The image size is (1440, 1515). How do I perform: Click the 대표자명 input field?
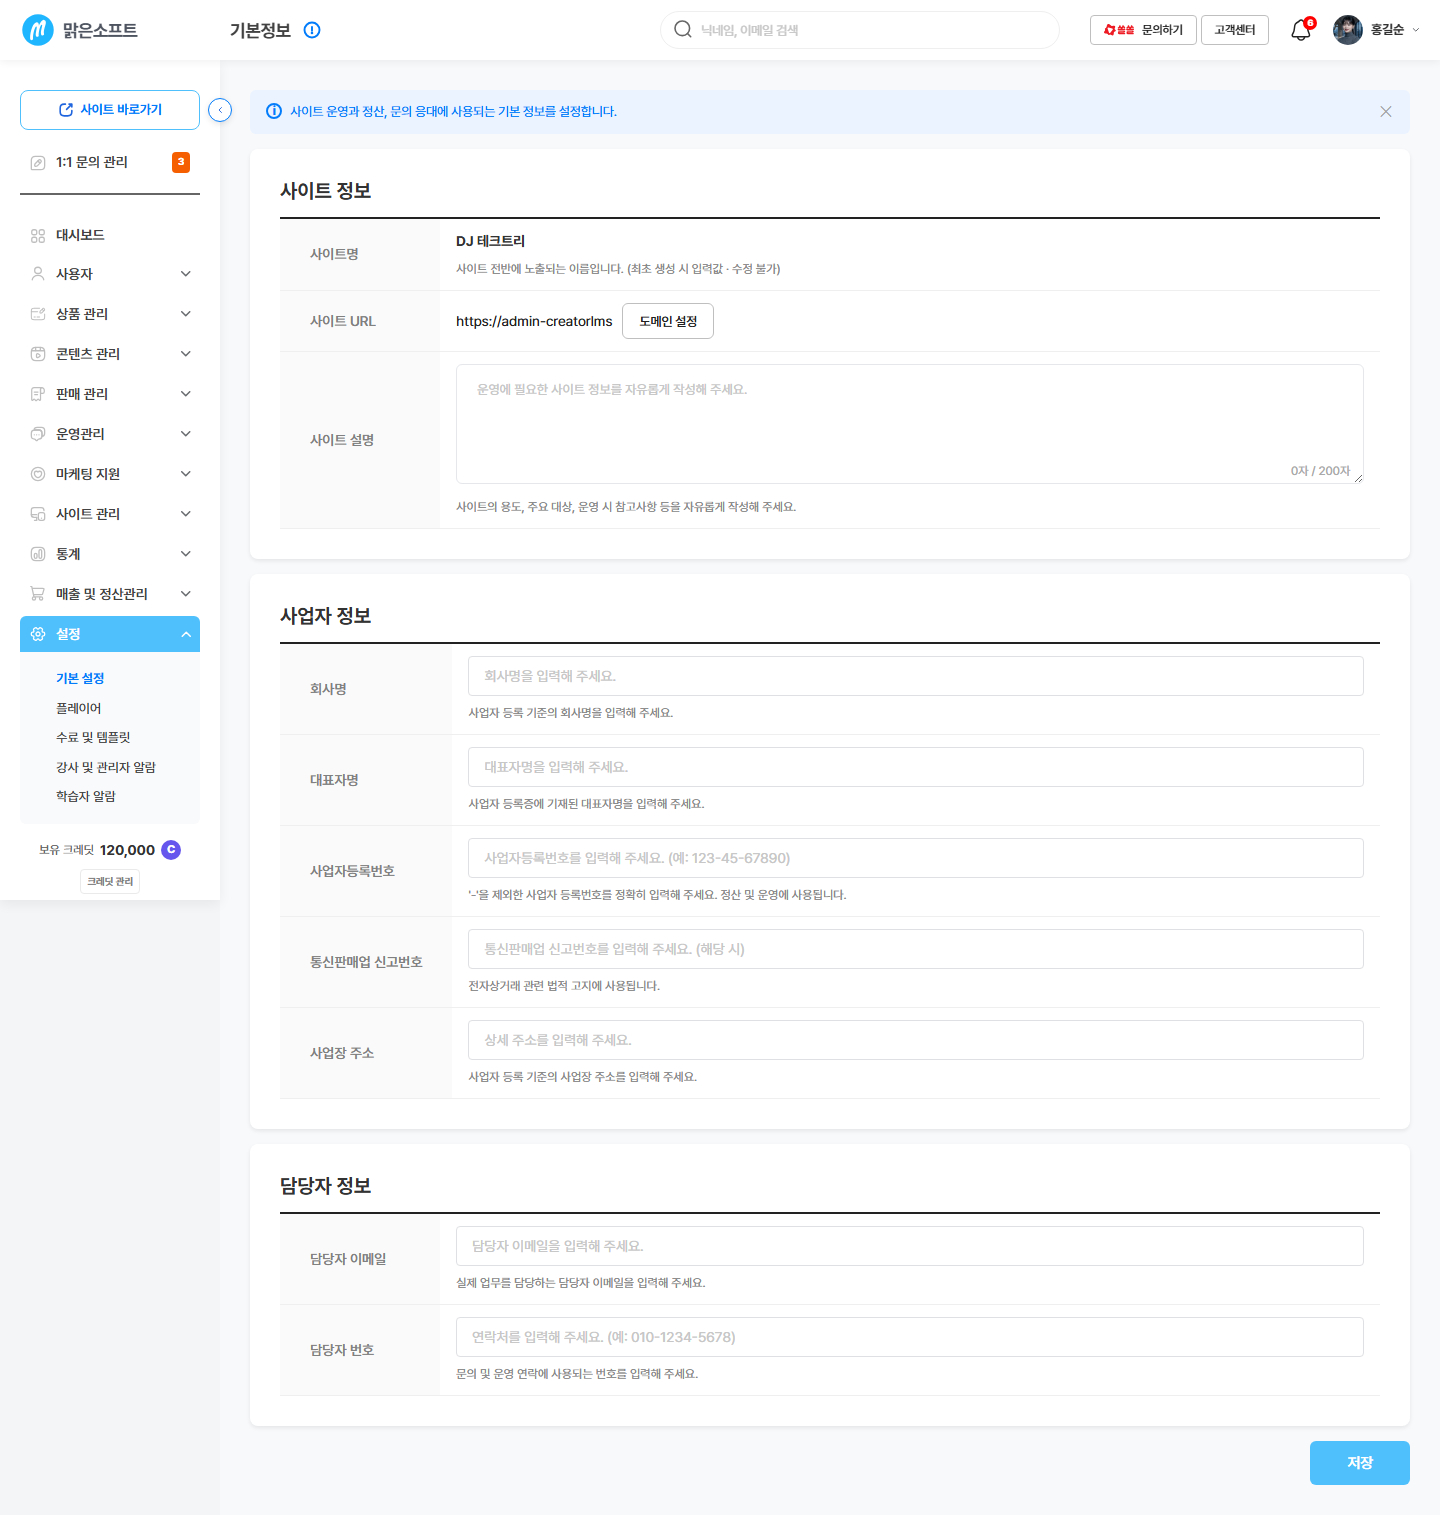(x=916, y=767)
